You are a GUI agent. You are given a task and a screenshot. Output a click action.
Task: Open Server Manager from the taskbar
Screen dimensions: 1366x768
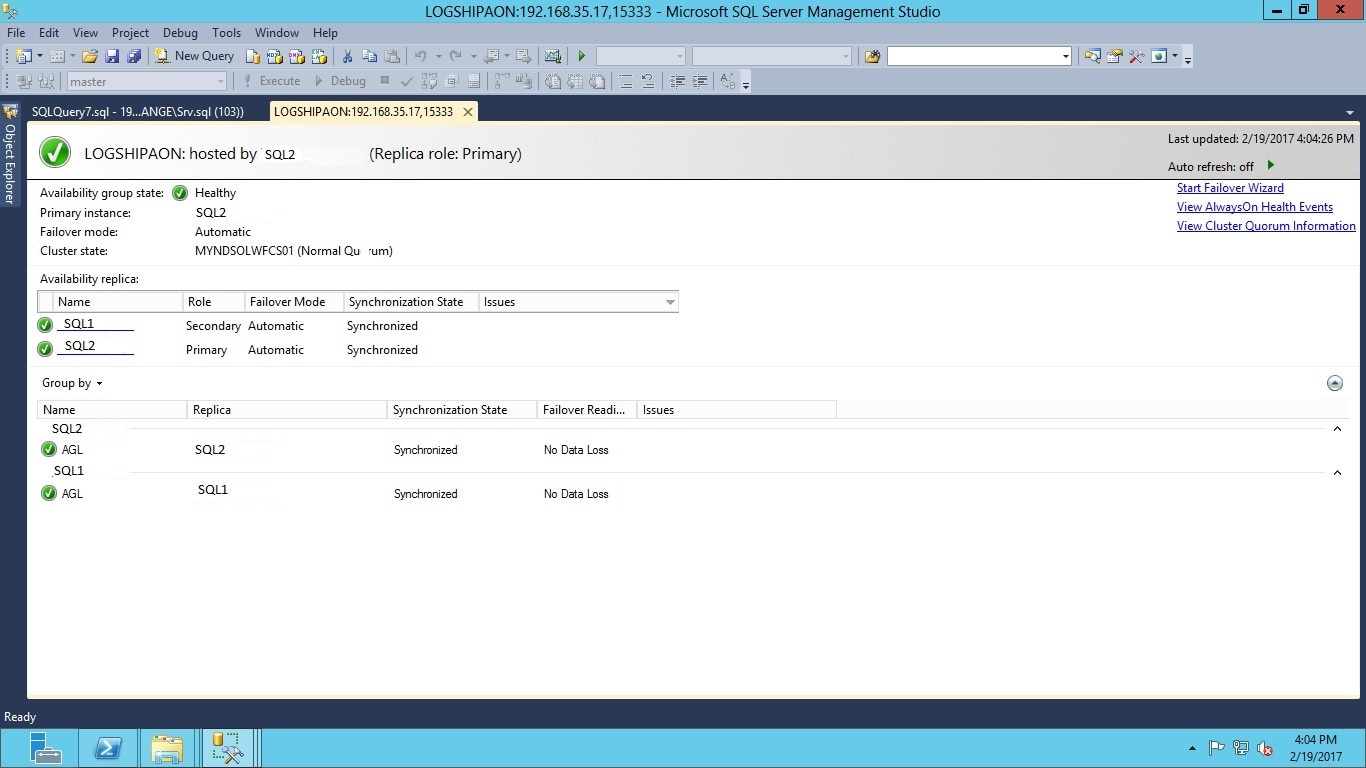click(45, 748)
